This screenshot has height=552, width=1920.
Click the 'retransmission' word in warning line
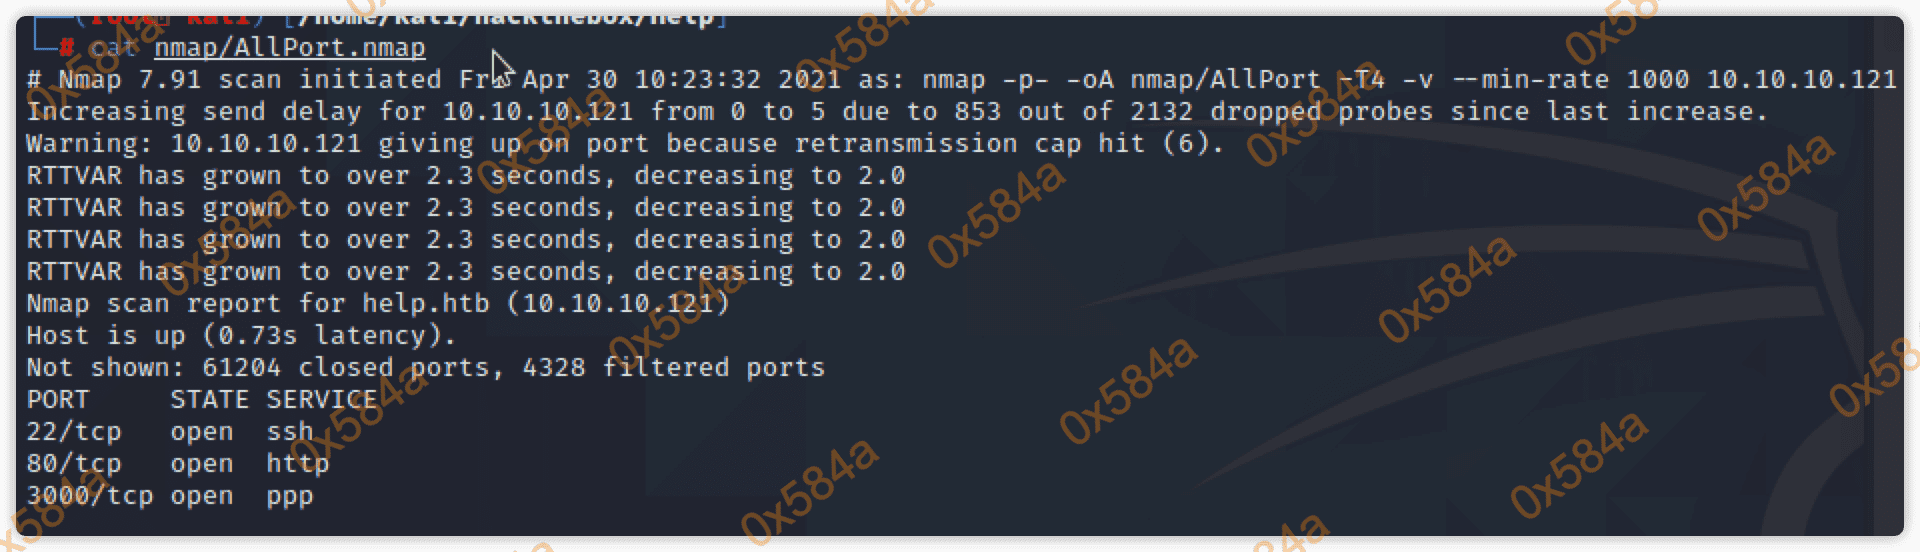905,144
